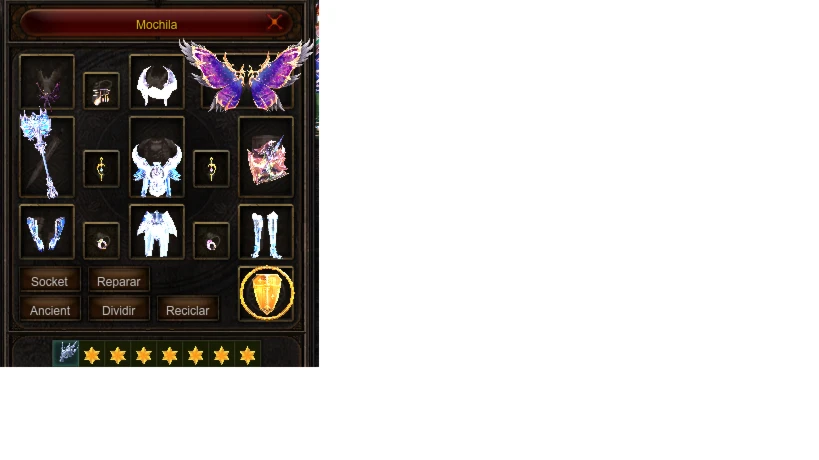The image size is (819, 460).
Task: Select the left gold earring slot
Action: [x=101, y=169]
